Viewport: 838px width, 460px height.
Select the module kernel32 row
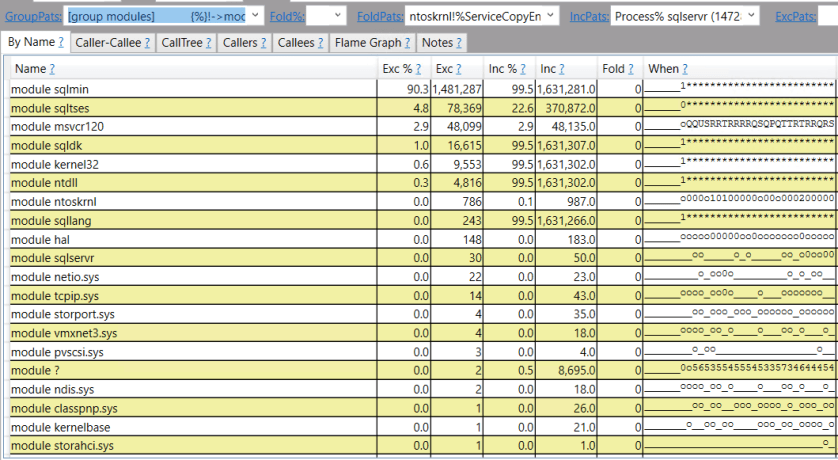(x=422, y=164)
